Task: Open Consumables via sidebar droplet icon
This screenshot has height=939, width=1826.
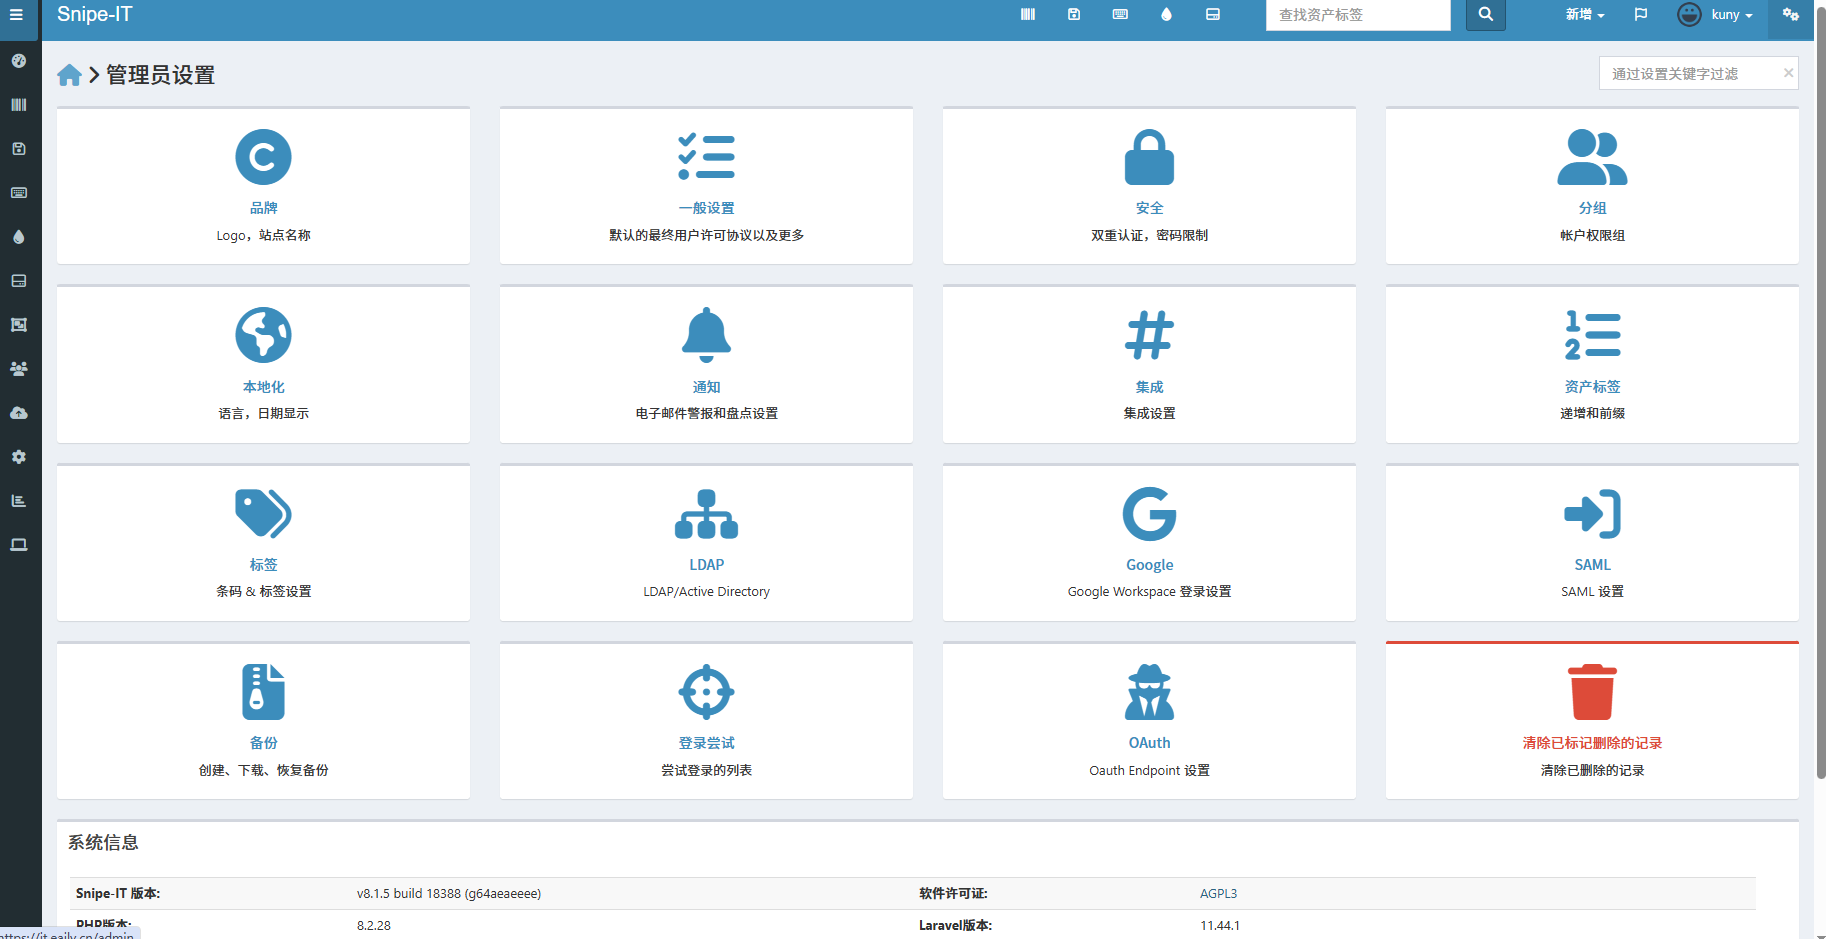Action: point(19,237)
